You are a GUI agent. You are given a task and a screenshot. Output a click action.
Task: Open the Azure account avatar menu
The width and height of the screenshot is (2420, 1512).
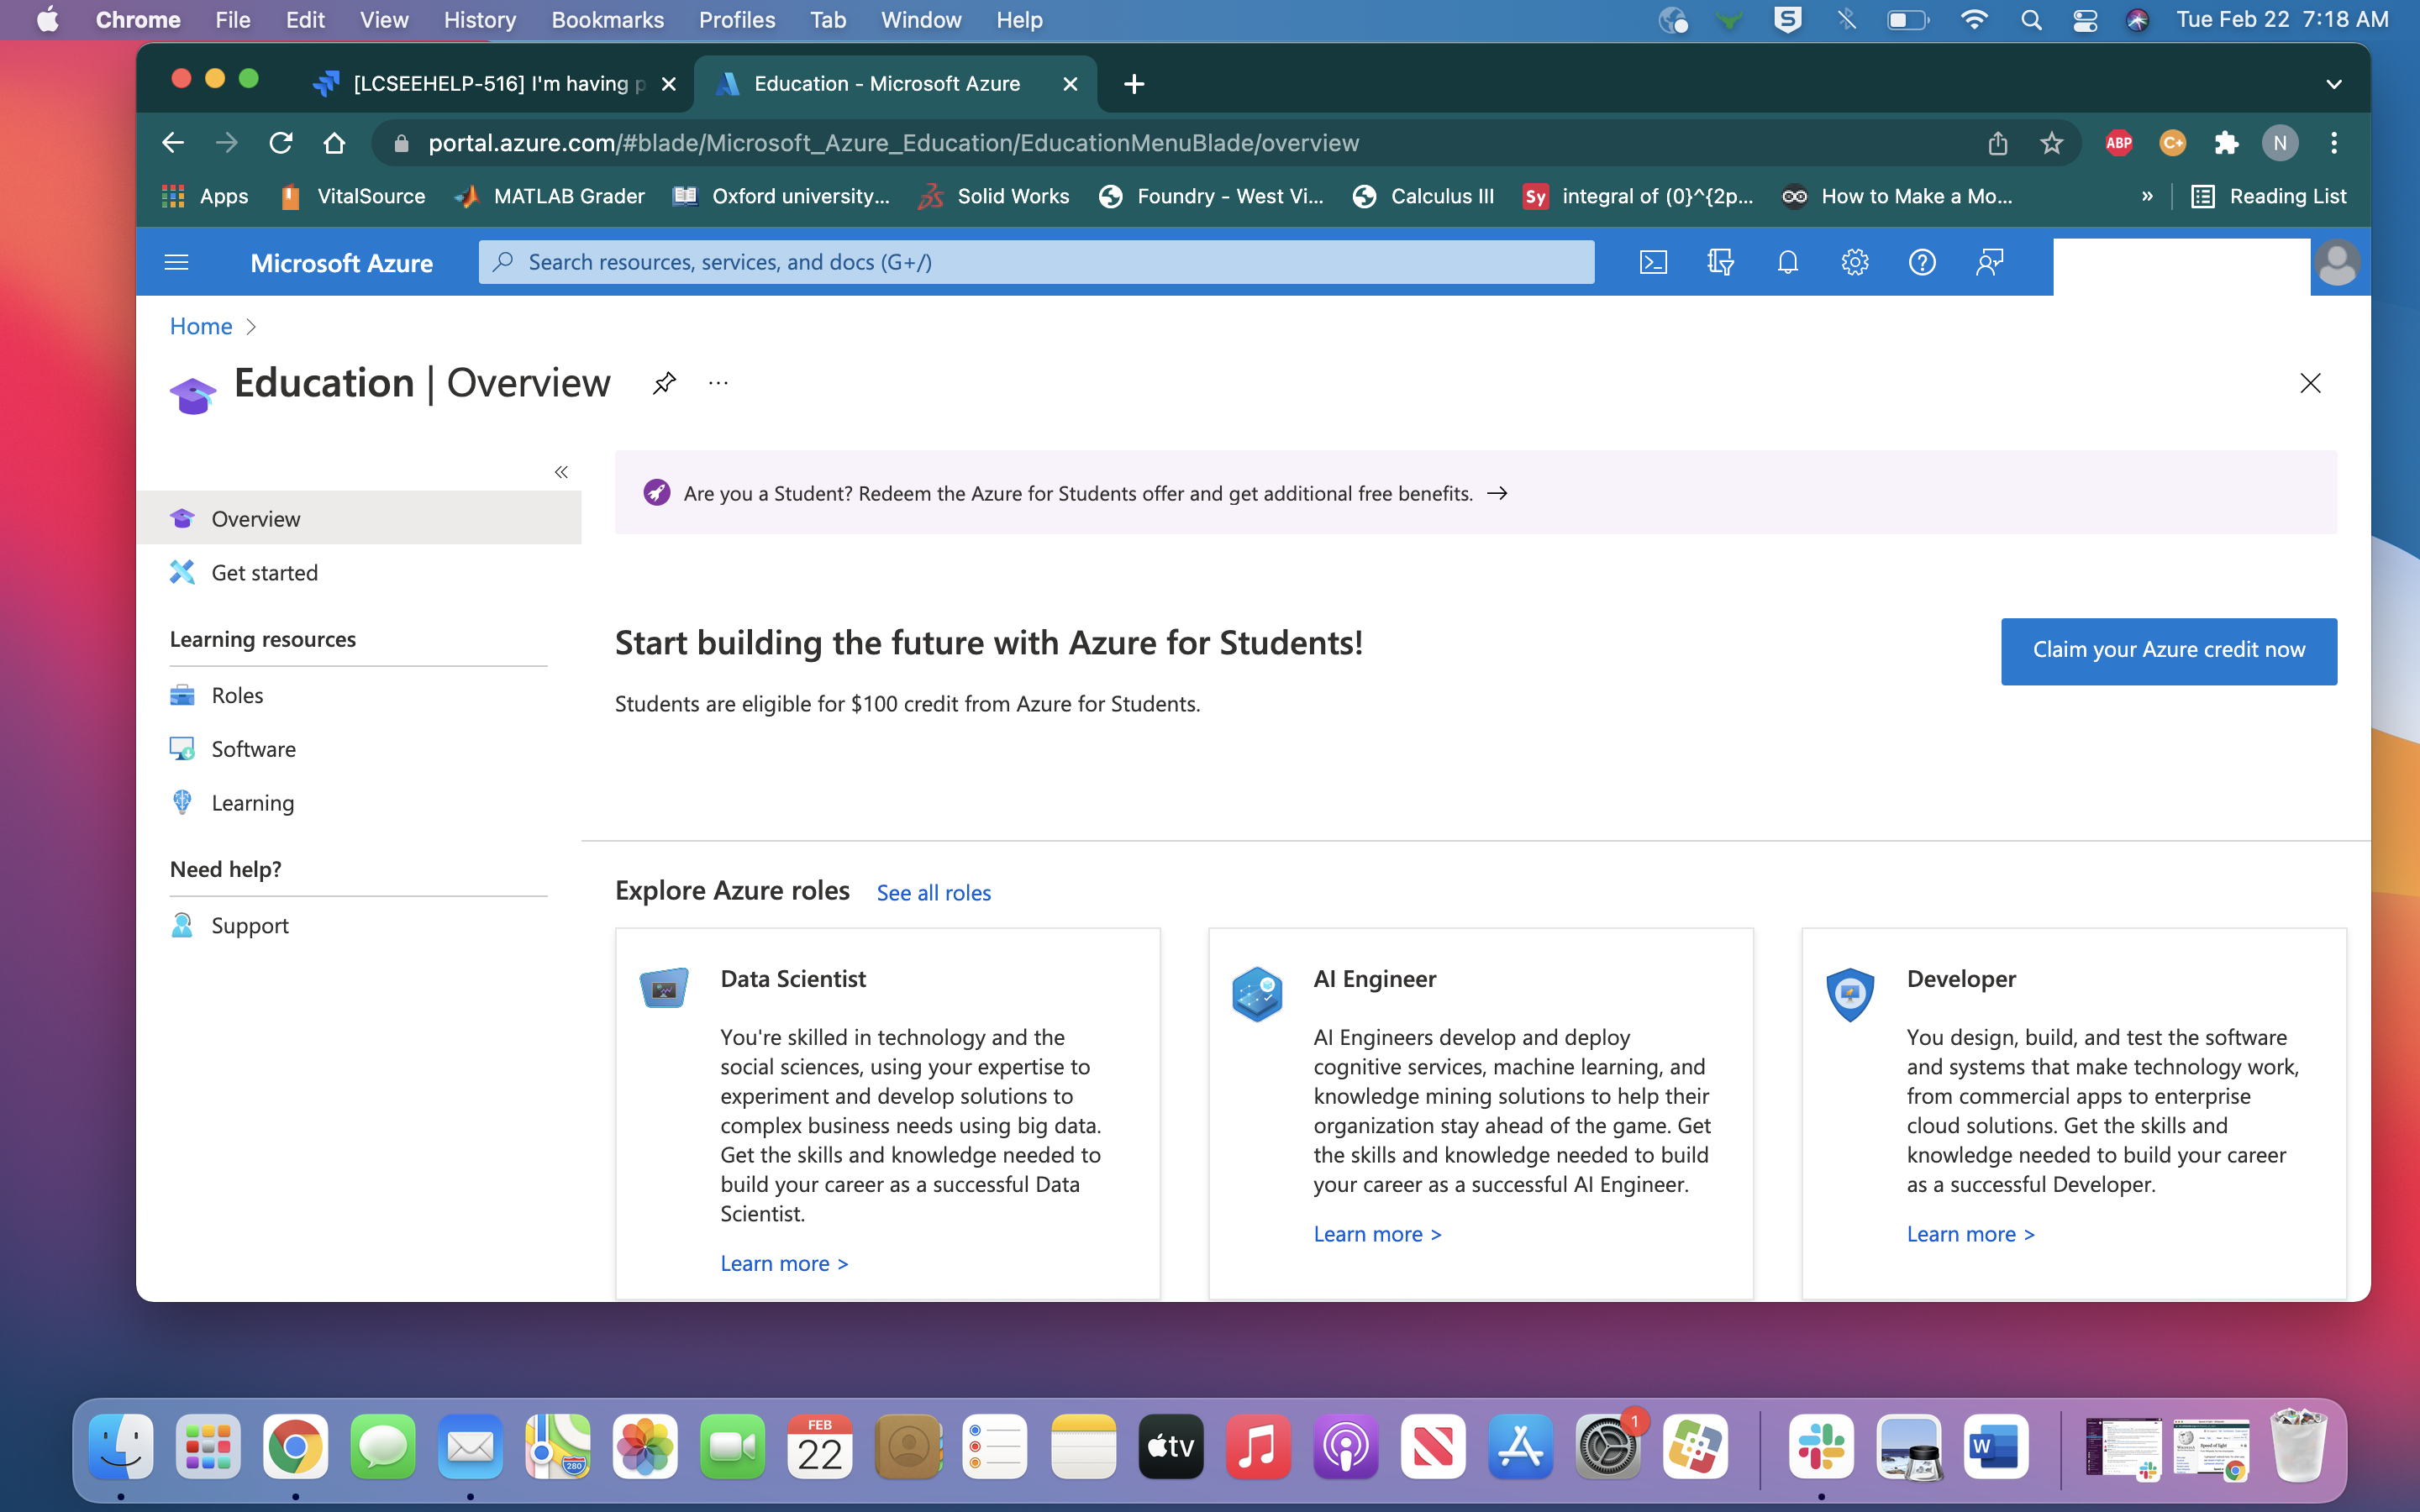[x=2337, y=263]
